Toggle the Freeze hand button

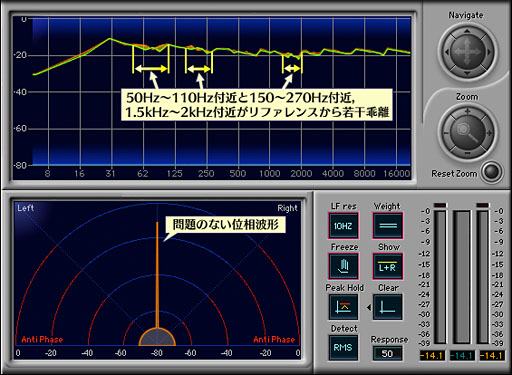344,266
